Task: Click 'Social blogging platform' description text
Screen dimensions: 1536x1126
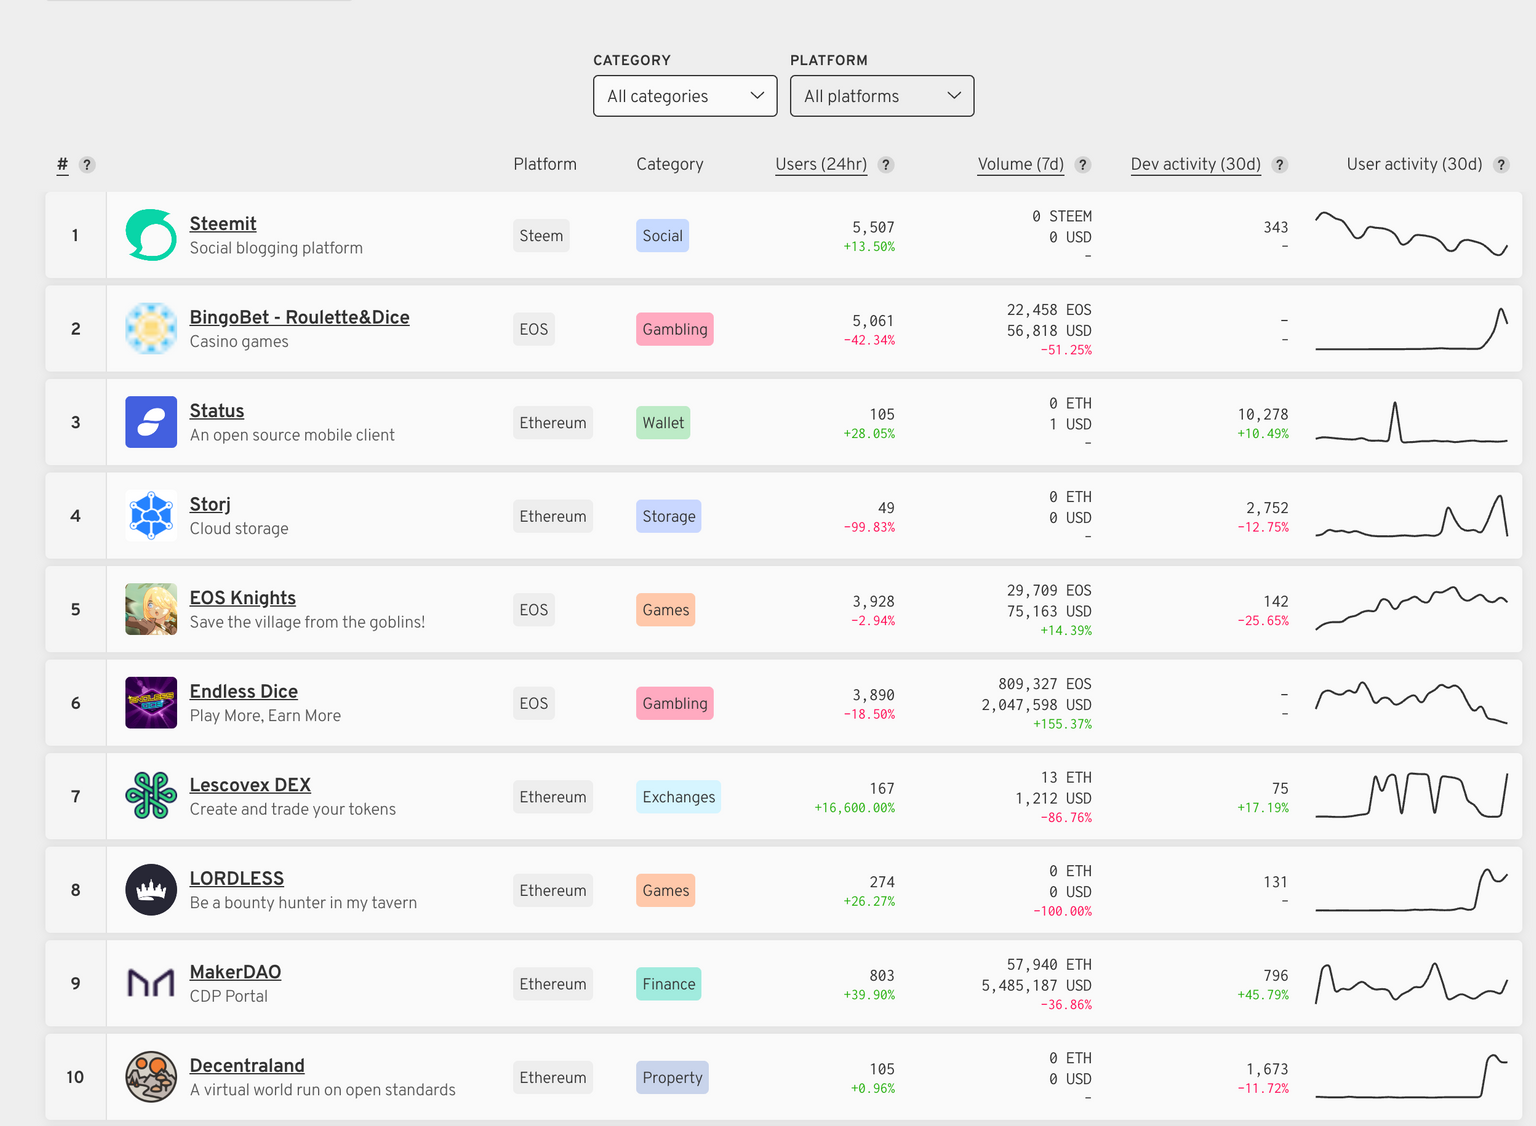Action: point(276,248)
